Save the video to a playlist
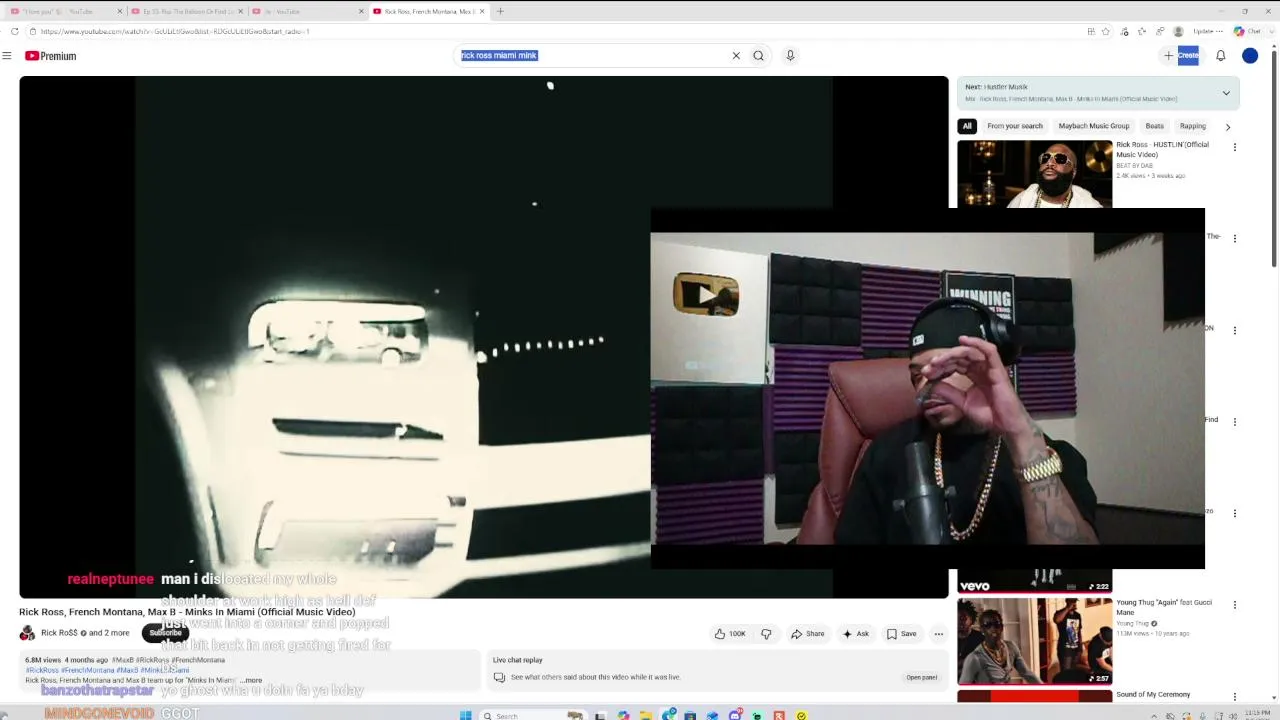Image resolution: width=1280 pixels, height=720 pixels. click(901, 633)
